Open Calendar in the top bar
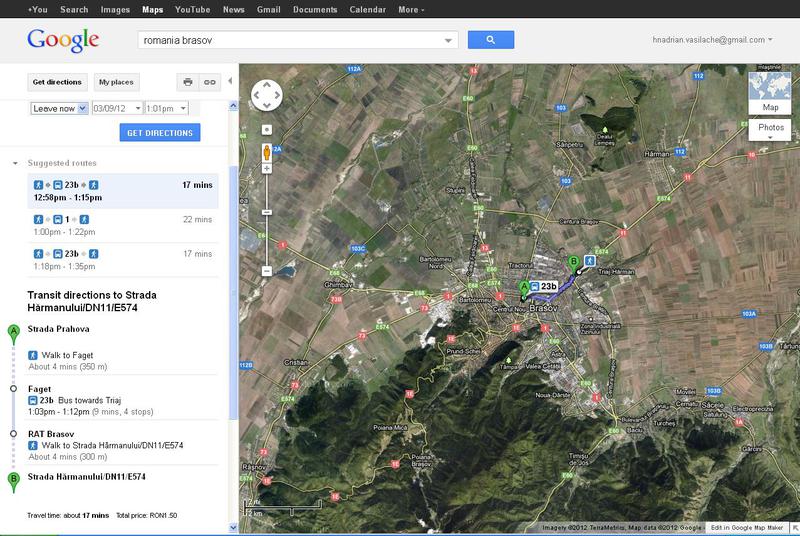The image size is (800, 536). [x=367, y=9]
